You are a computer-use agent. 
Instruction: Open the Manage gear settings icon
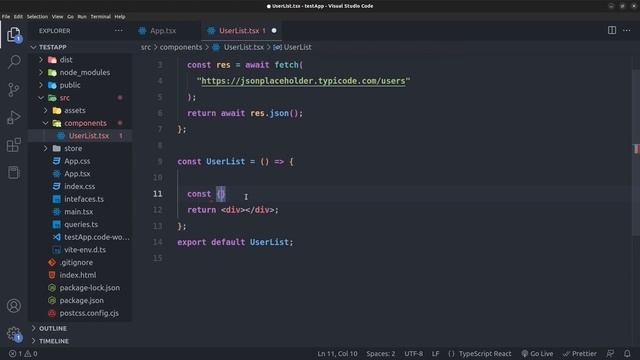coord(14,334)
